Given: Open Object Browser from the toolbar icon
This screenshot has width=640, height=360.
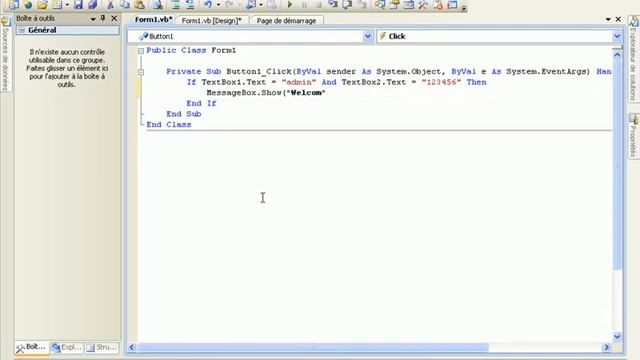Looking at the screenshot, I should (408, 4).
